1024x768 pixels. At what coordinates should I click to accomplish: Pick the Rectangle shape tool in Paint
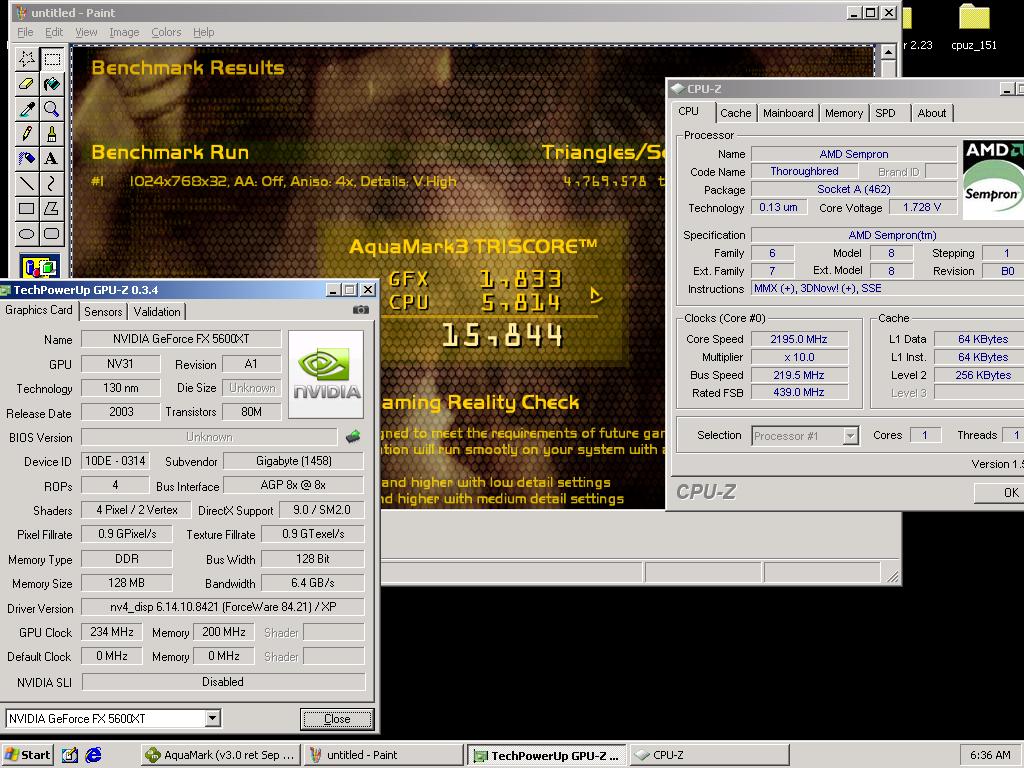point(27,208)
